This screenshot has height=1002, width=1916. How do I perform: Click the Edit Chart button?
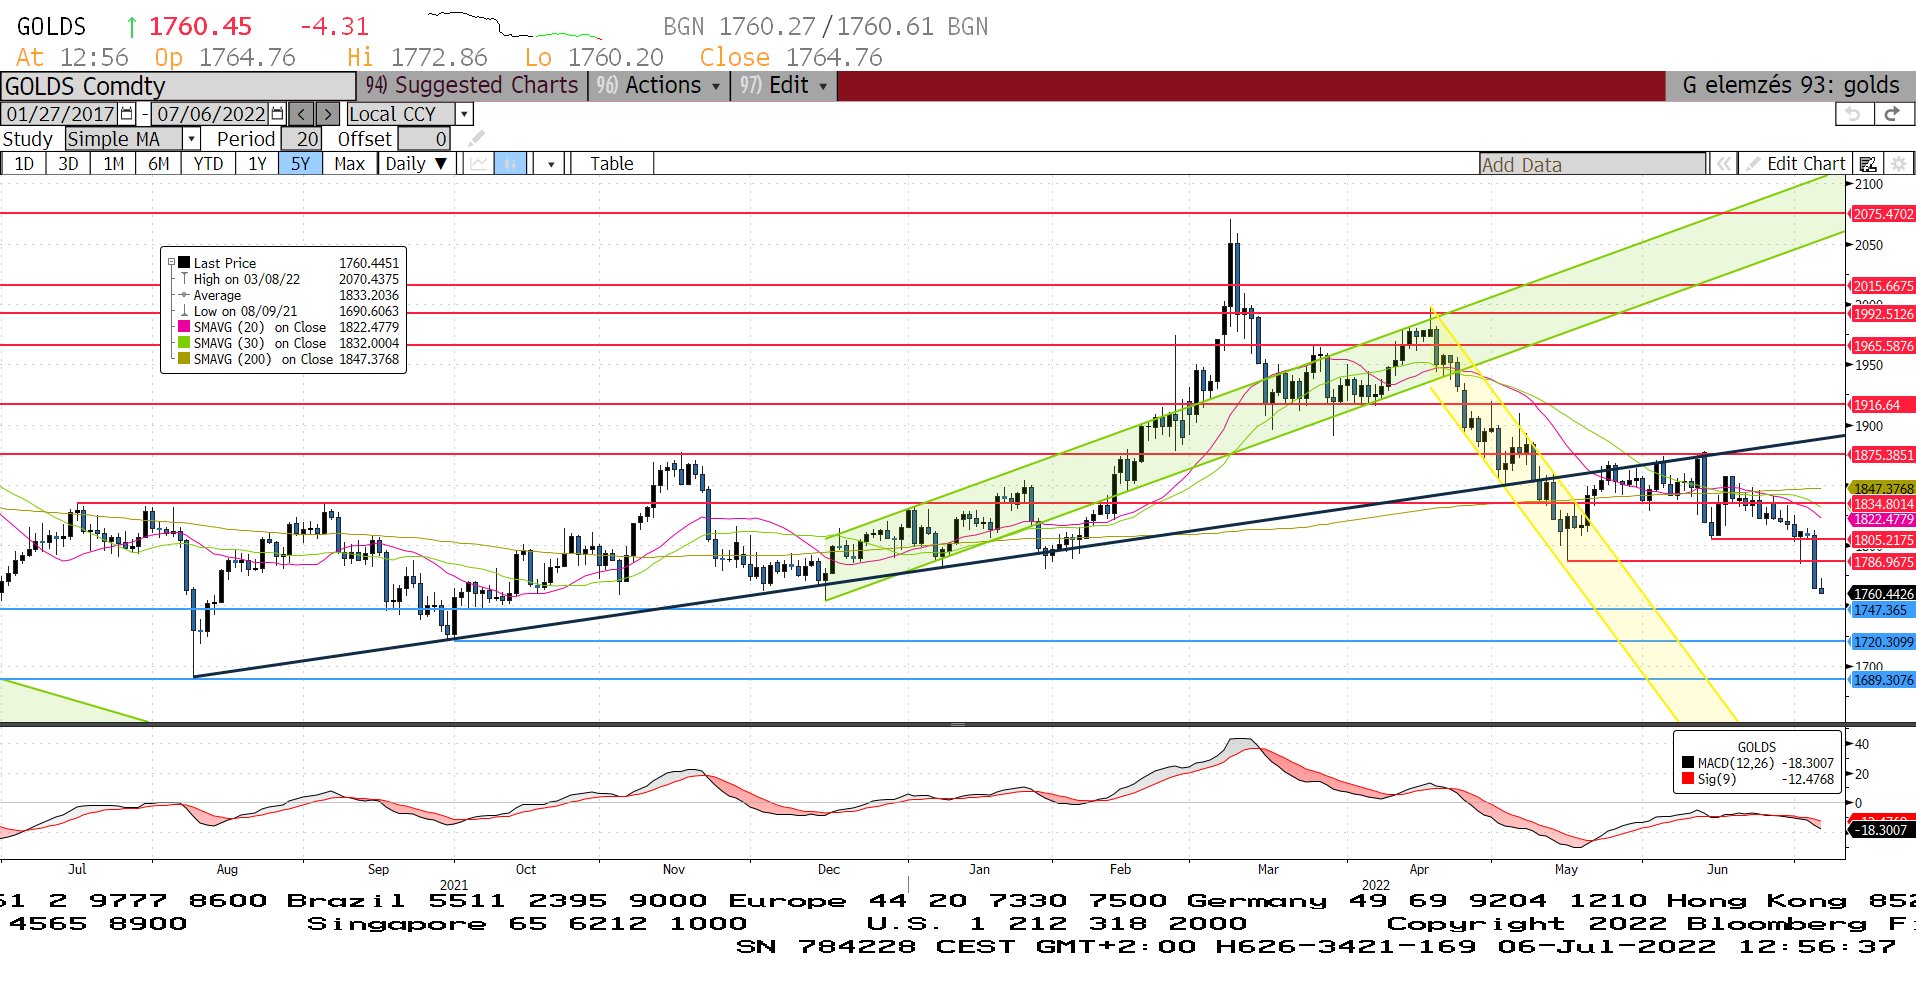[1795, 164]
